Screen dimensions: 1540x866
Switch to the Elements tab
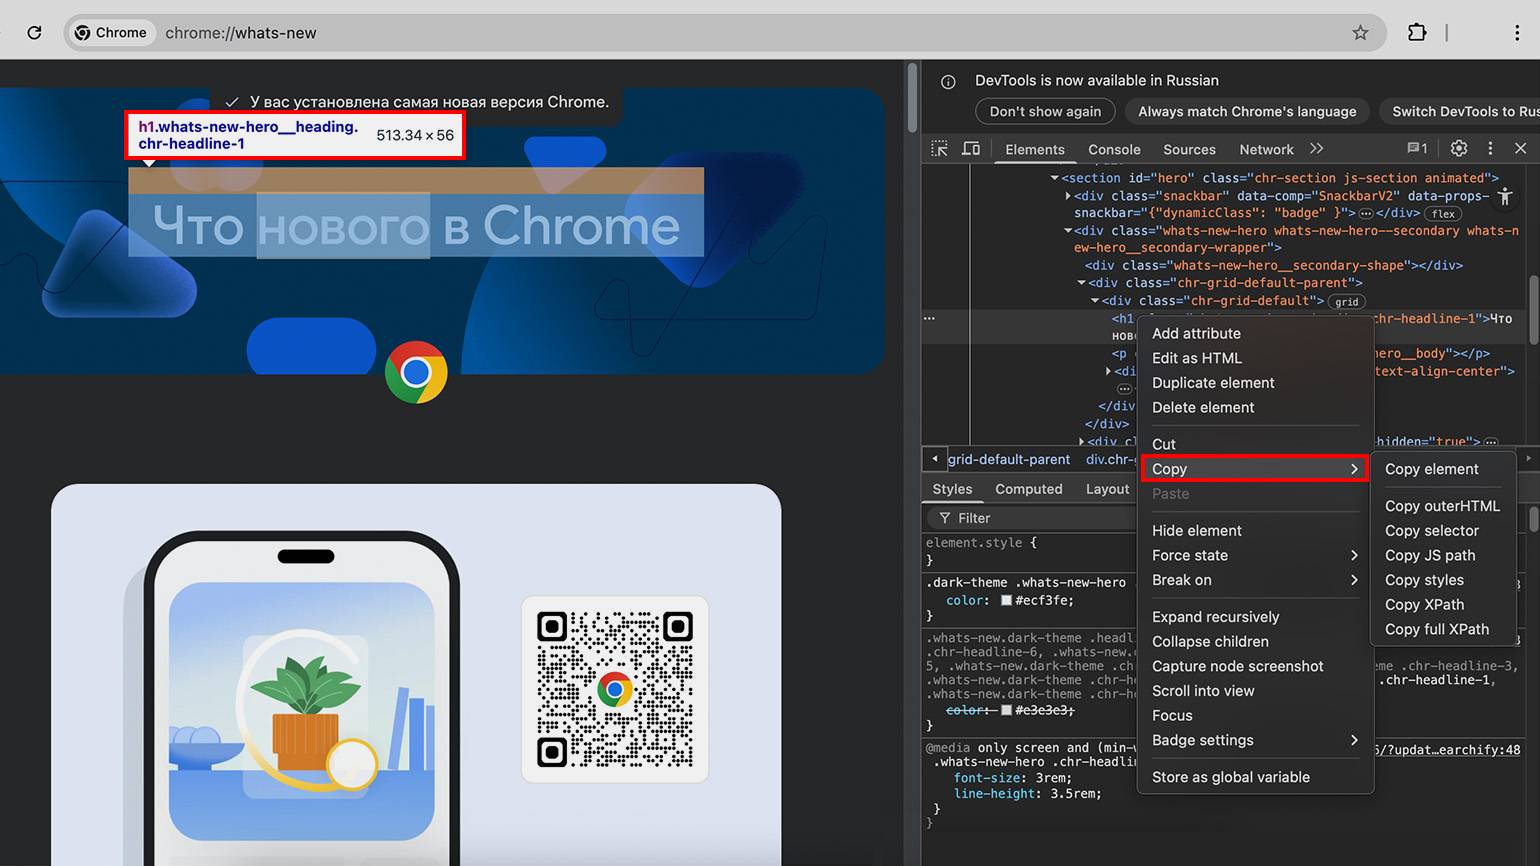click(1035, 149)
